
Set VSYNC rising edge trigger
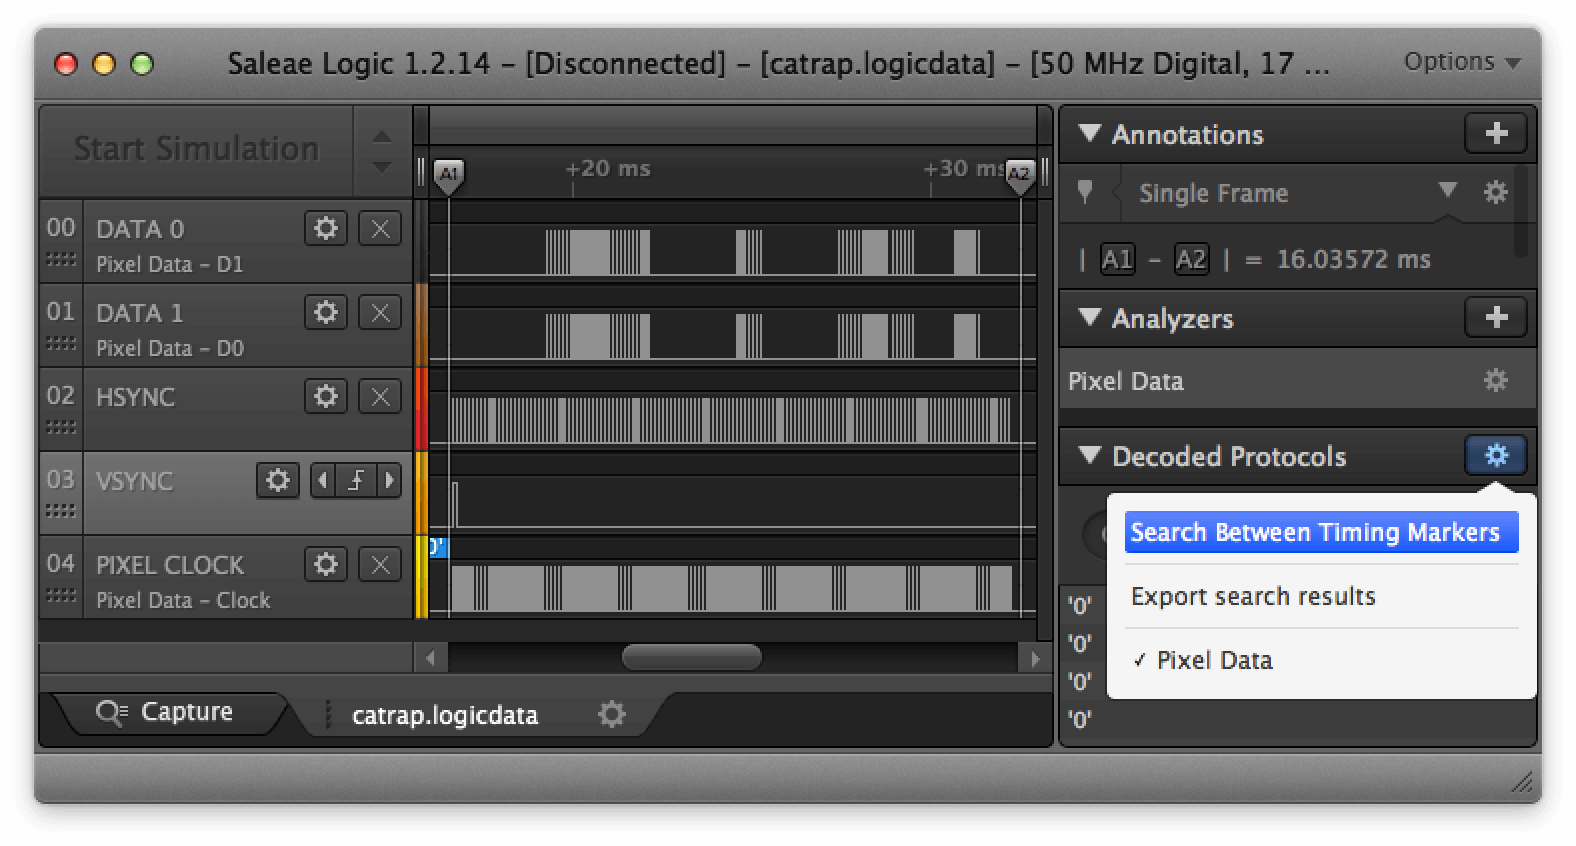356,480
